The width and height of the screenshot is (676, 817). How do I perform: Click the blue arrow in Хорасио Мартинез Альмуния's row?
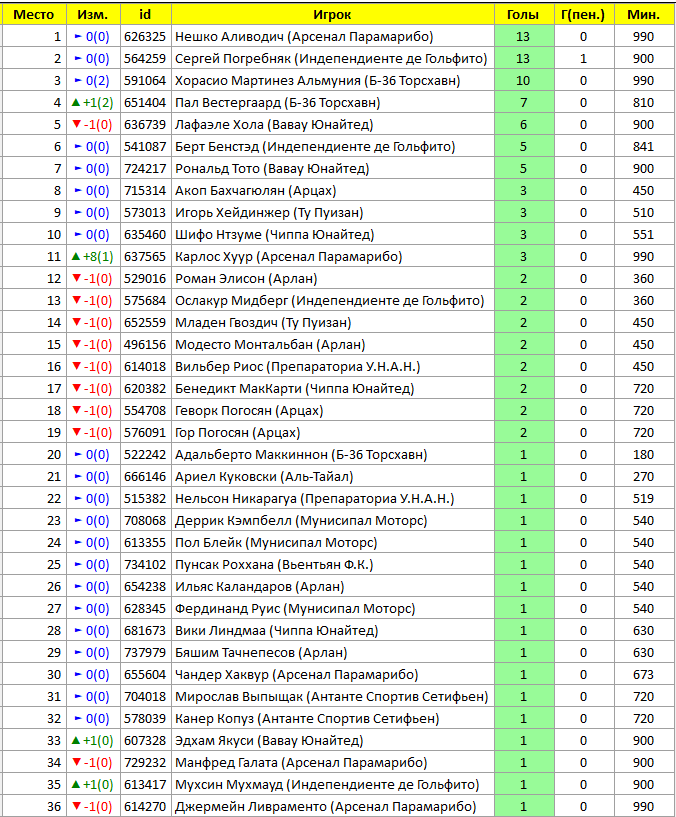pyautogui.click(x=78, y=81)
